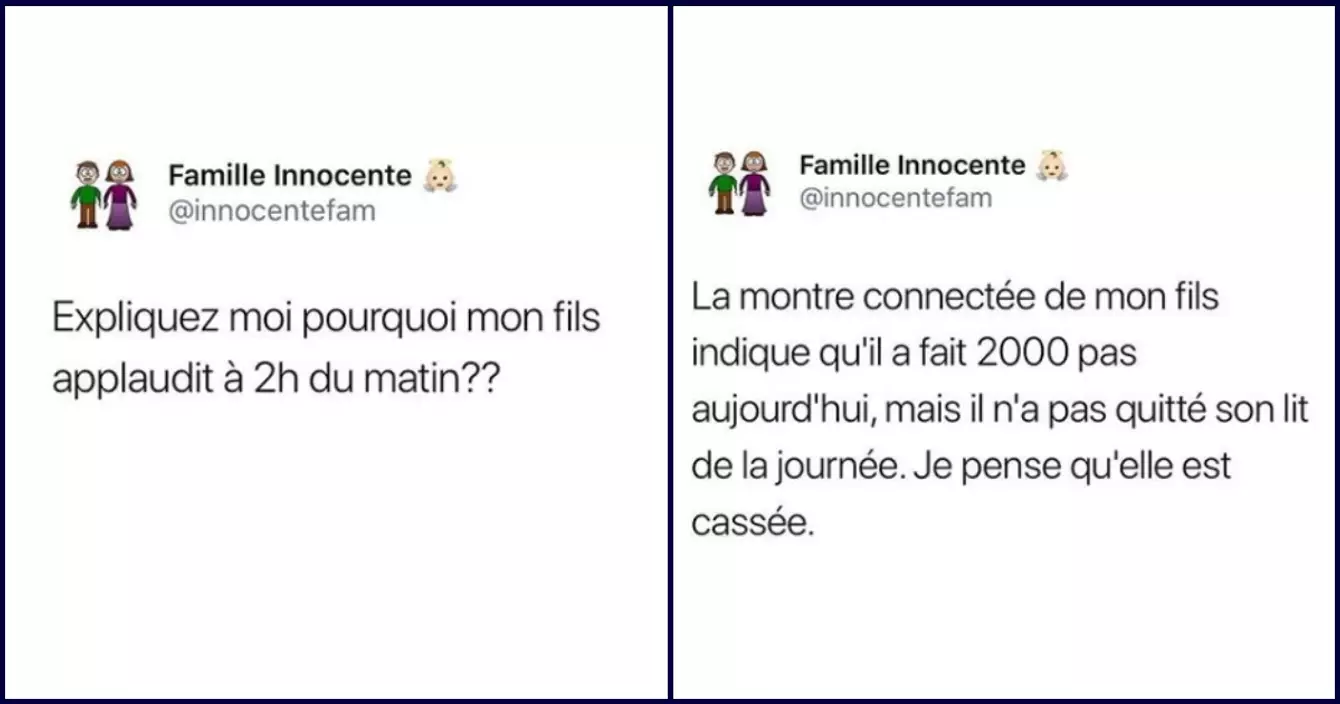Click the baby emoji in left tweet header
1340x704 pixels.
[440, 176]
